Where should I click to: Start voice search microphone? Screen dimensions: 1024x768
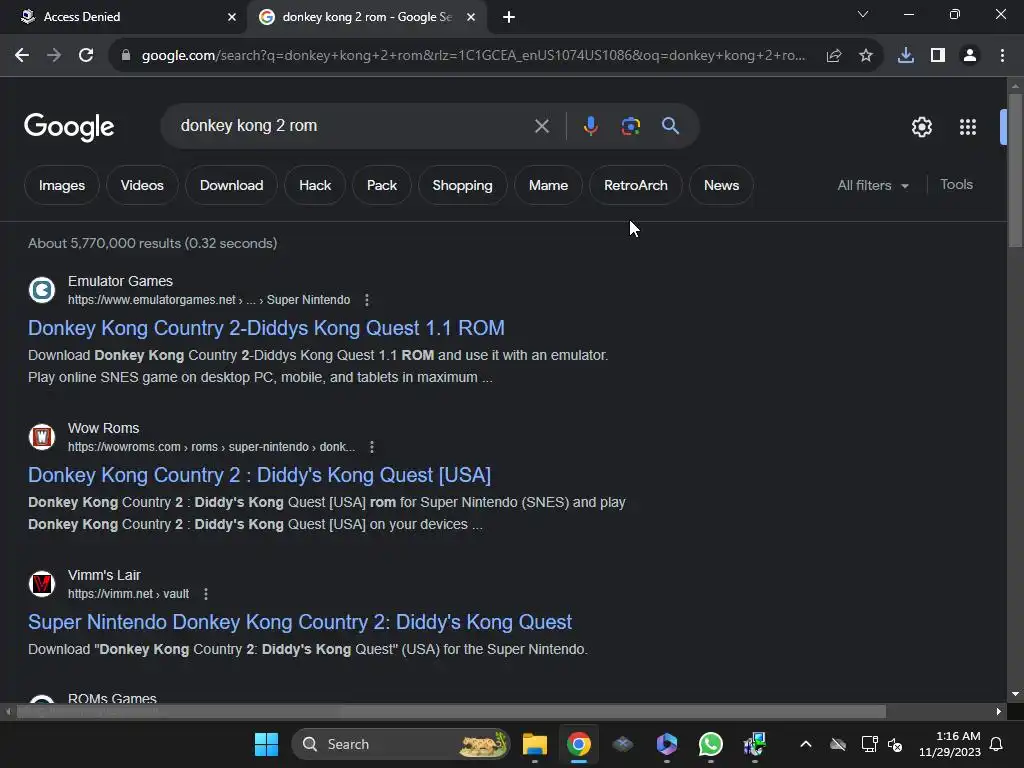click(x=590, y=126)
